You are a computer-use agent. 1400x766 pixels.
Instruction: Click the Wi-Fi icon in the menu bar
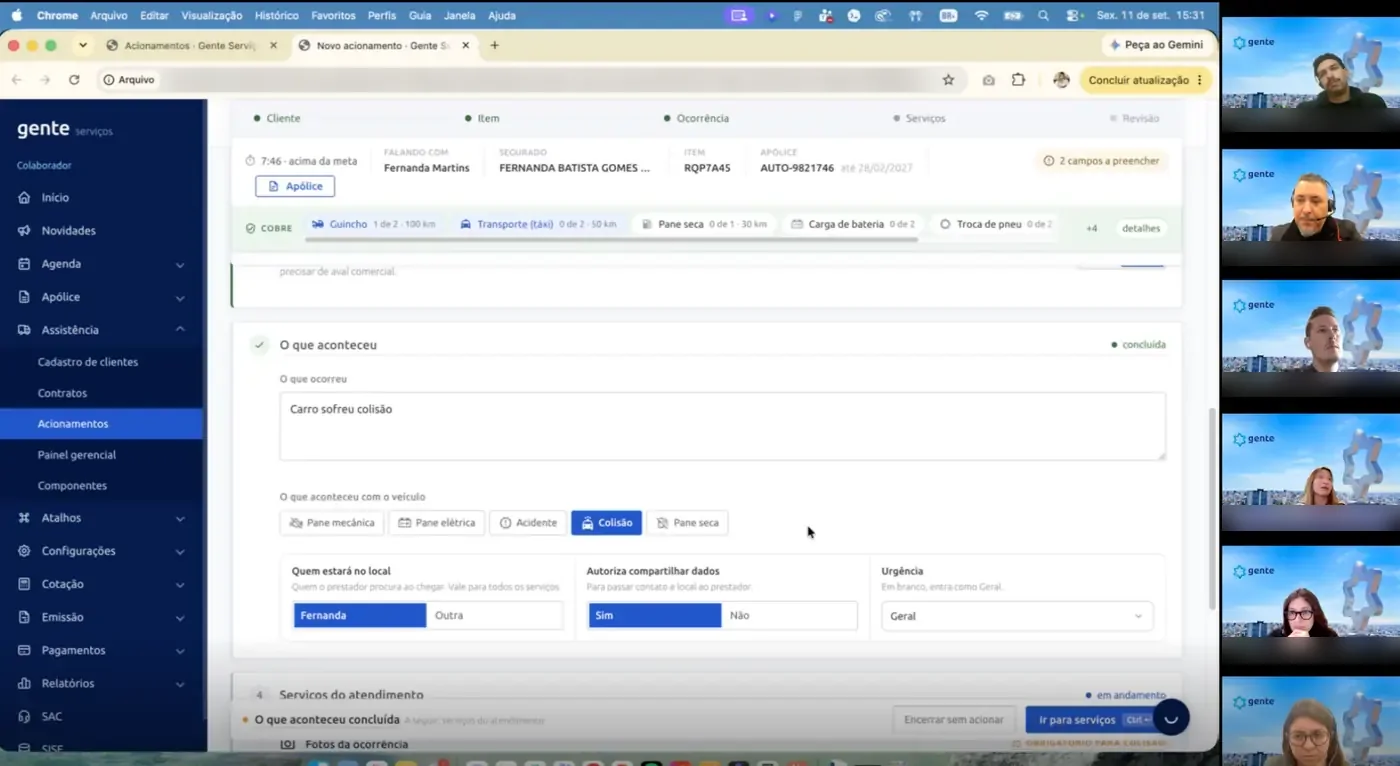981,16
